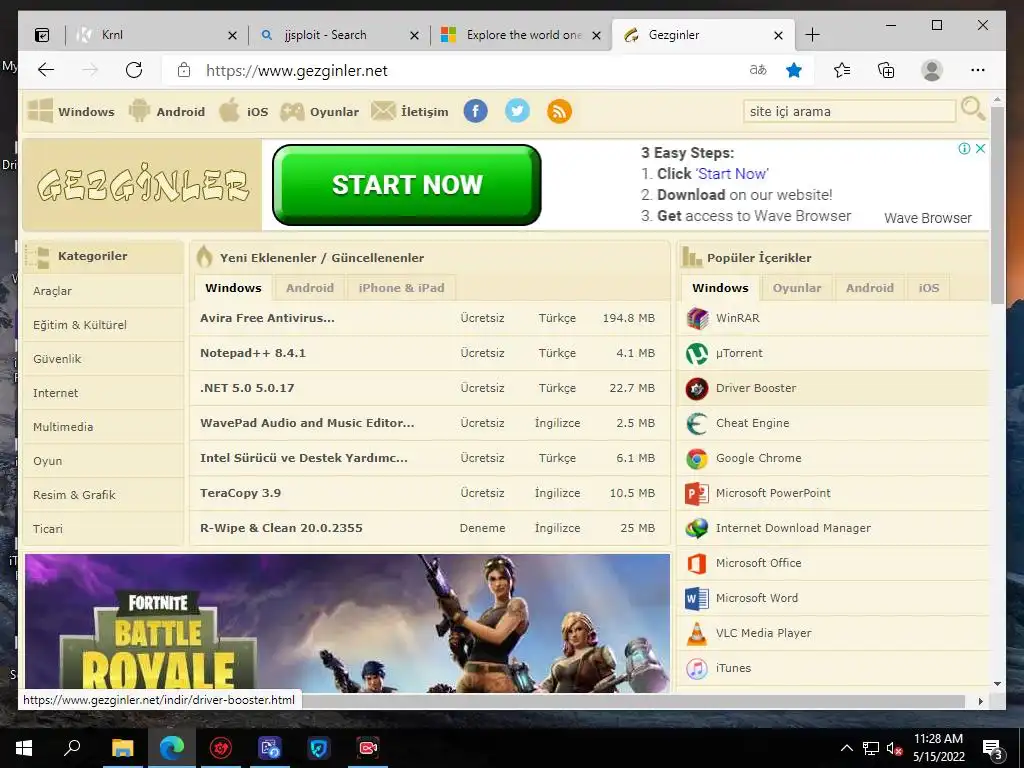The height and width of the screenshot is (768, 1024).
Task: Open Oyunlar in the site navigation
Action: pyautogui.click(x=319, y=111)
